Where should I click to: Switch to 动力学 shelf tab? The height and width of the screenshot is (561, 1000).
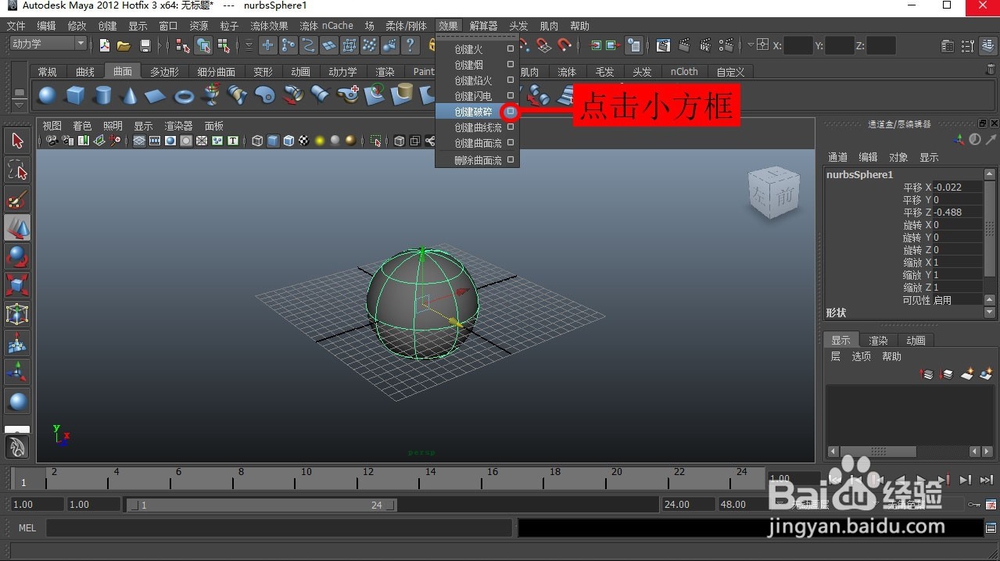[x=342, y=71]
